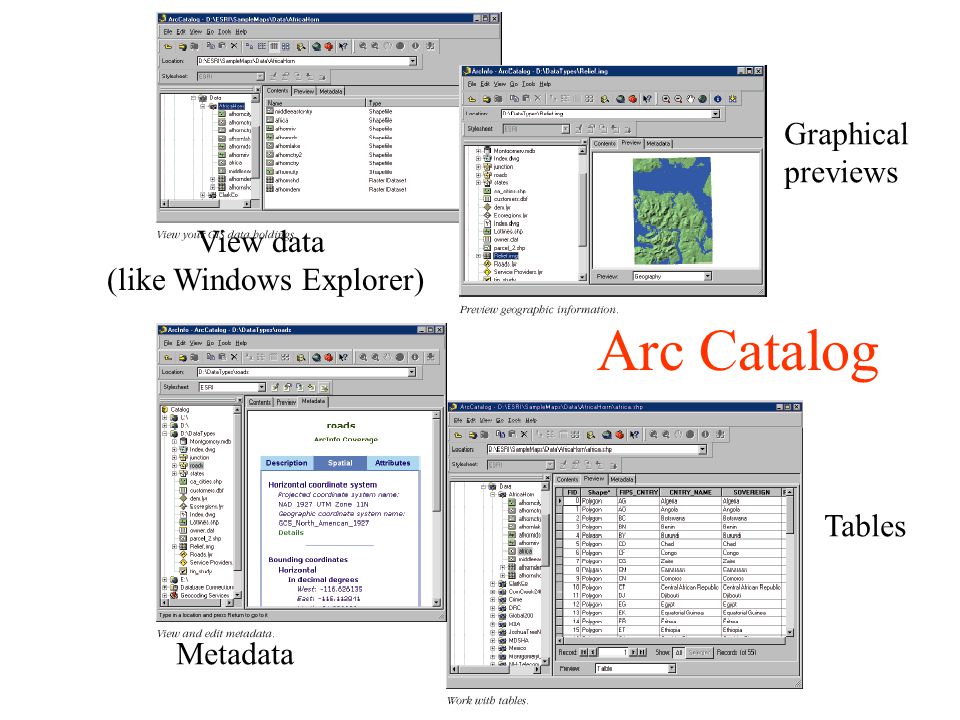Viewport: 960px width, 720px height.
Task: Expand Geocoding Services node in roads window
Action: 165,595
